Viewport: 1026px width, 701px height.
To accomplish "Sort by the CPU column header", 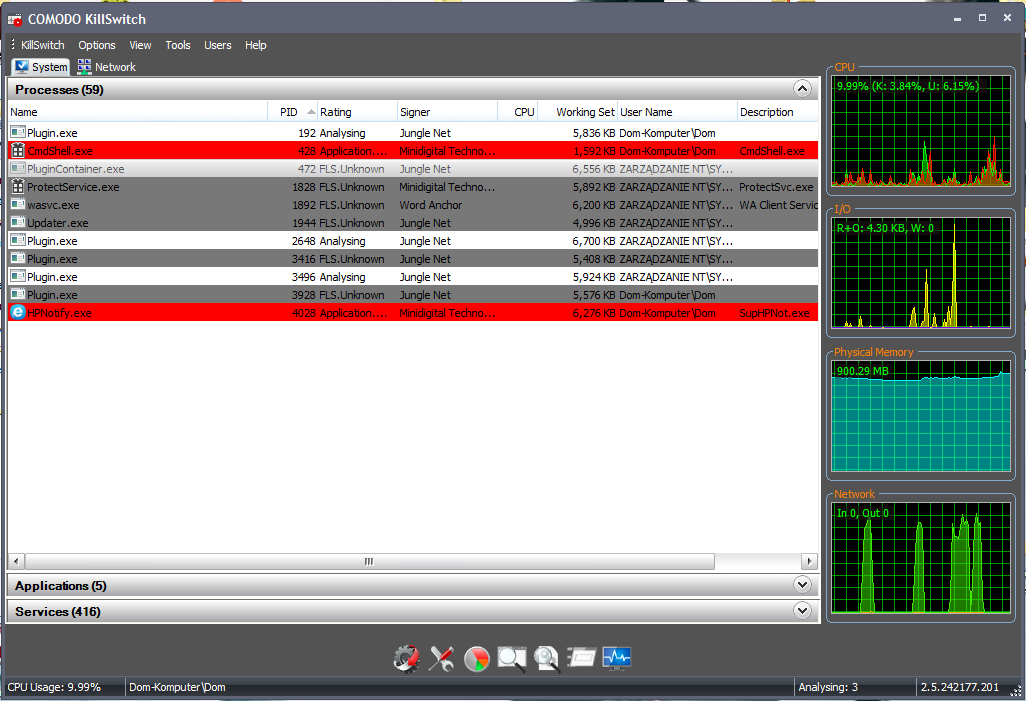I will 518,112.
